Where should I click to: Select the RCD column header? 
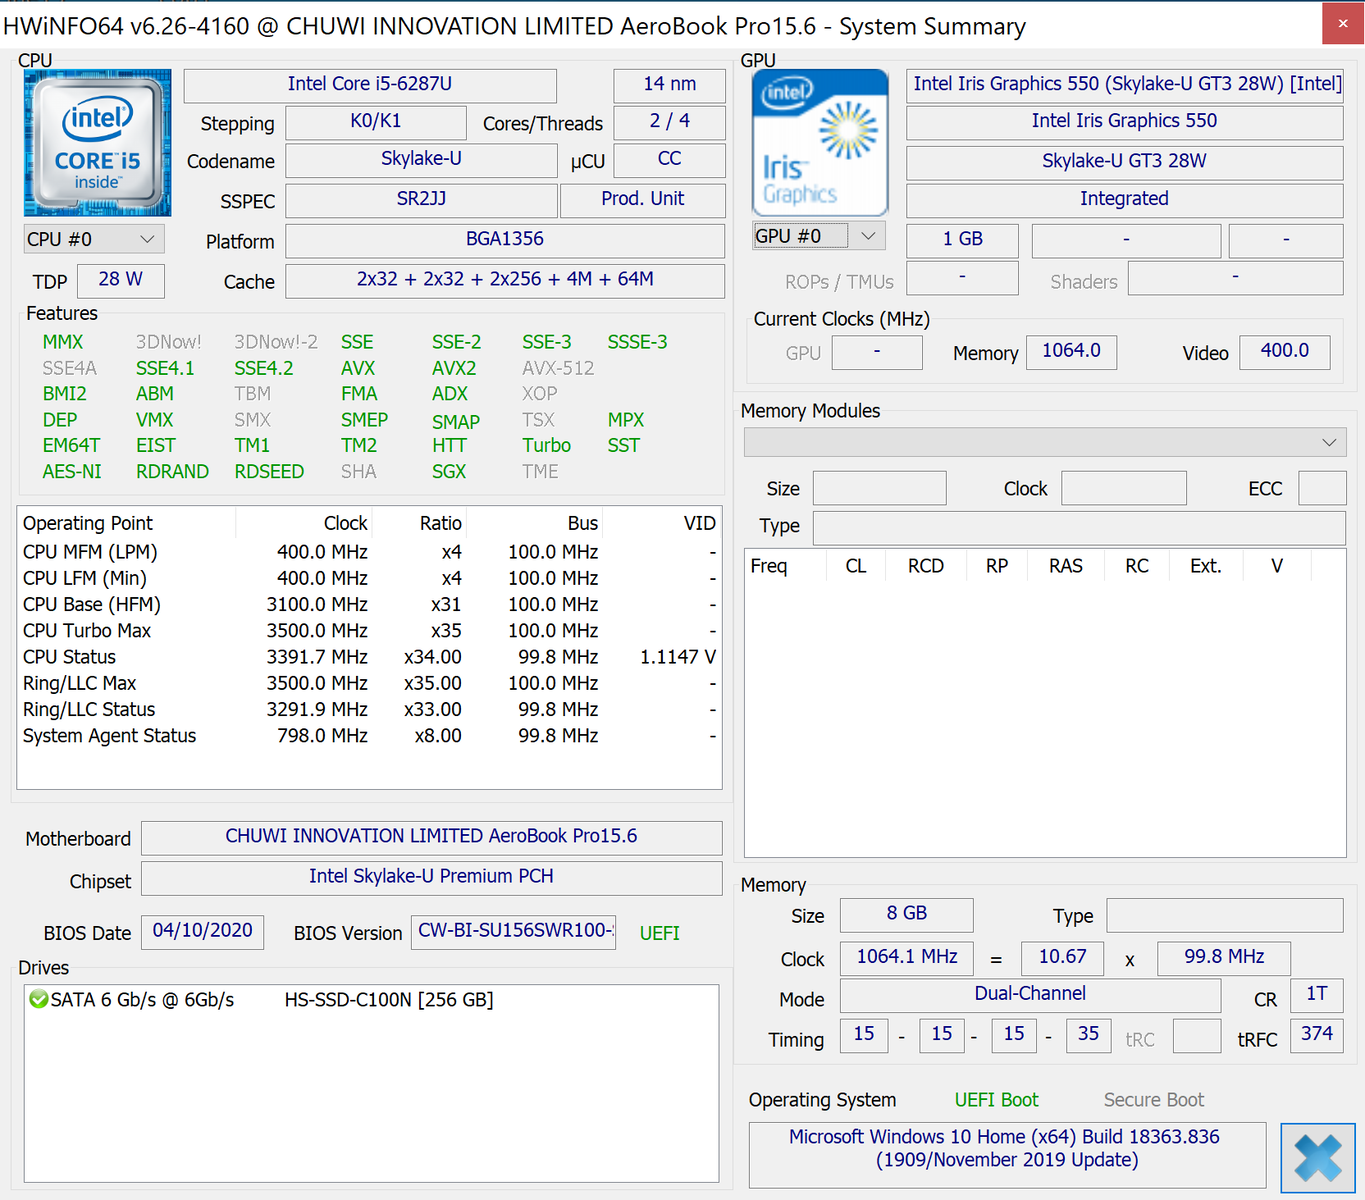coord(926,566)
